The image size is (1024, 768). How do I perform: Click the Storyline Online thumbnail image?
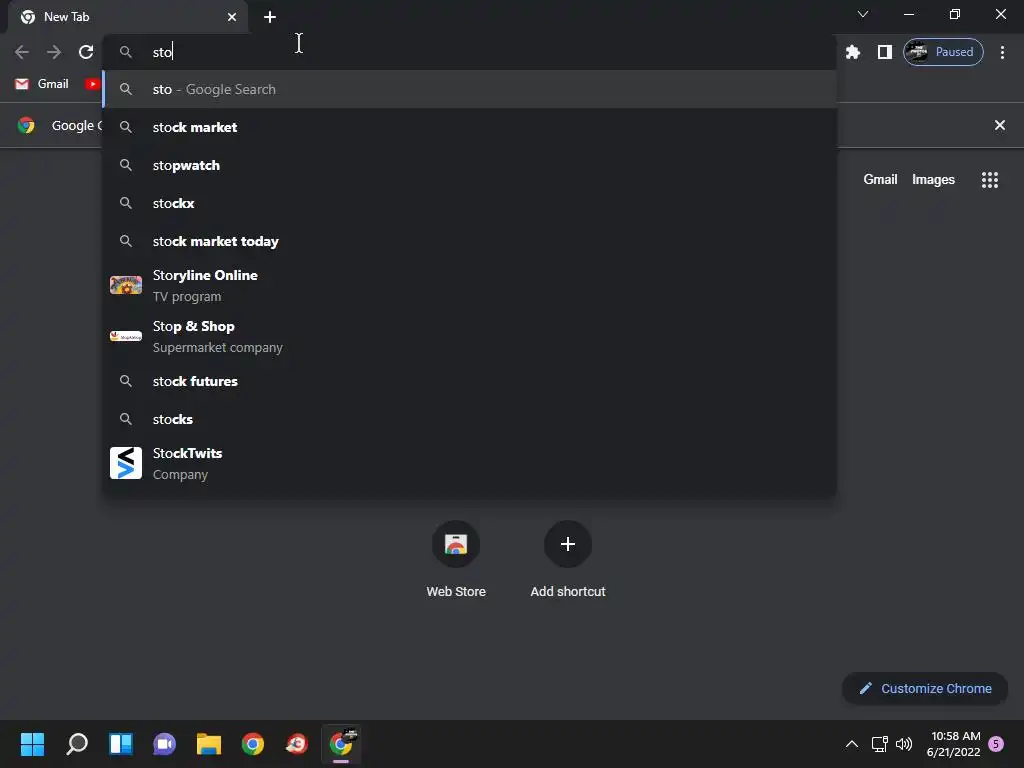click(126, 285)
